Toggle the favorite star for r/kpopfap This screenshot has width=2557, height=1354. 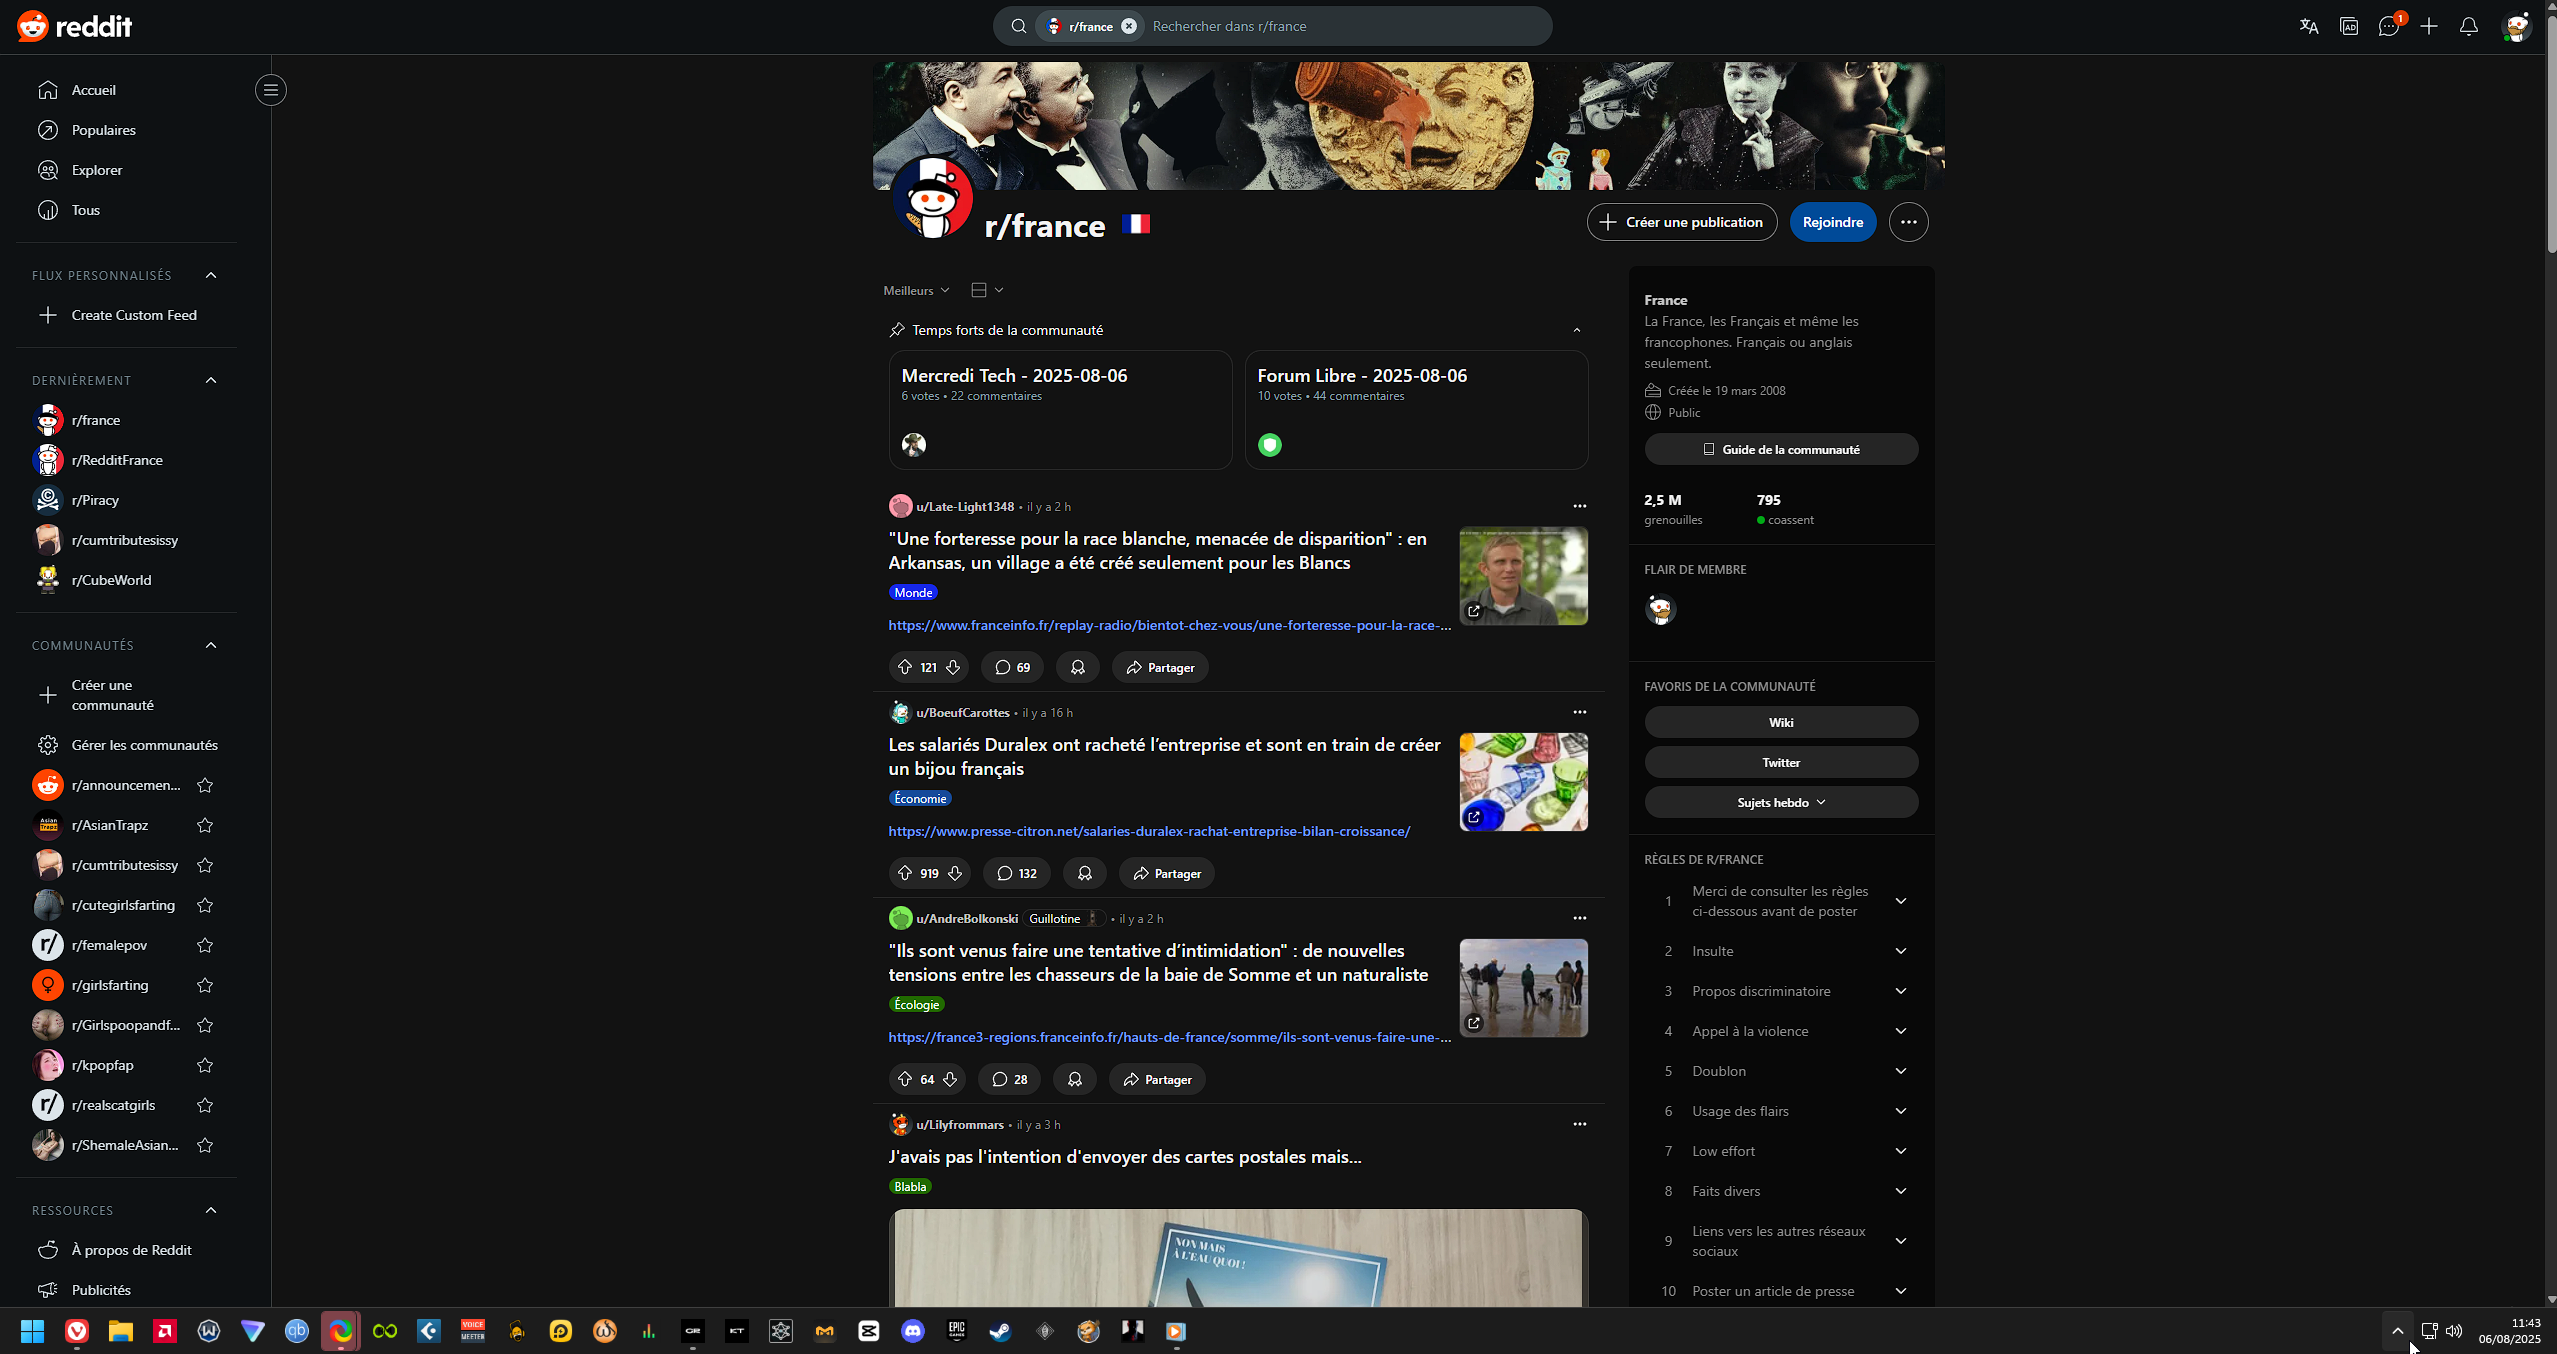click(205, 1065)
